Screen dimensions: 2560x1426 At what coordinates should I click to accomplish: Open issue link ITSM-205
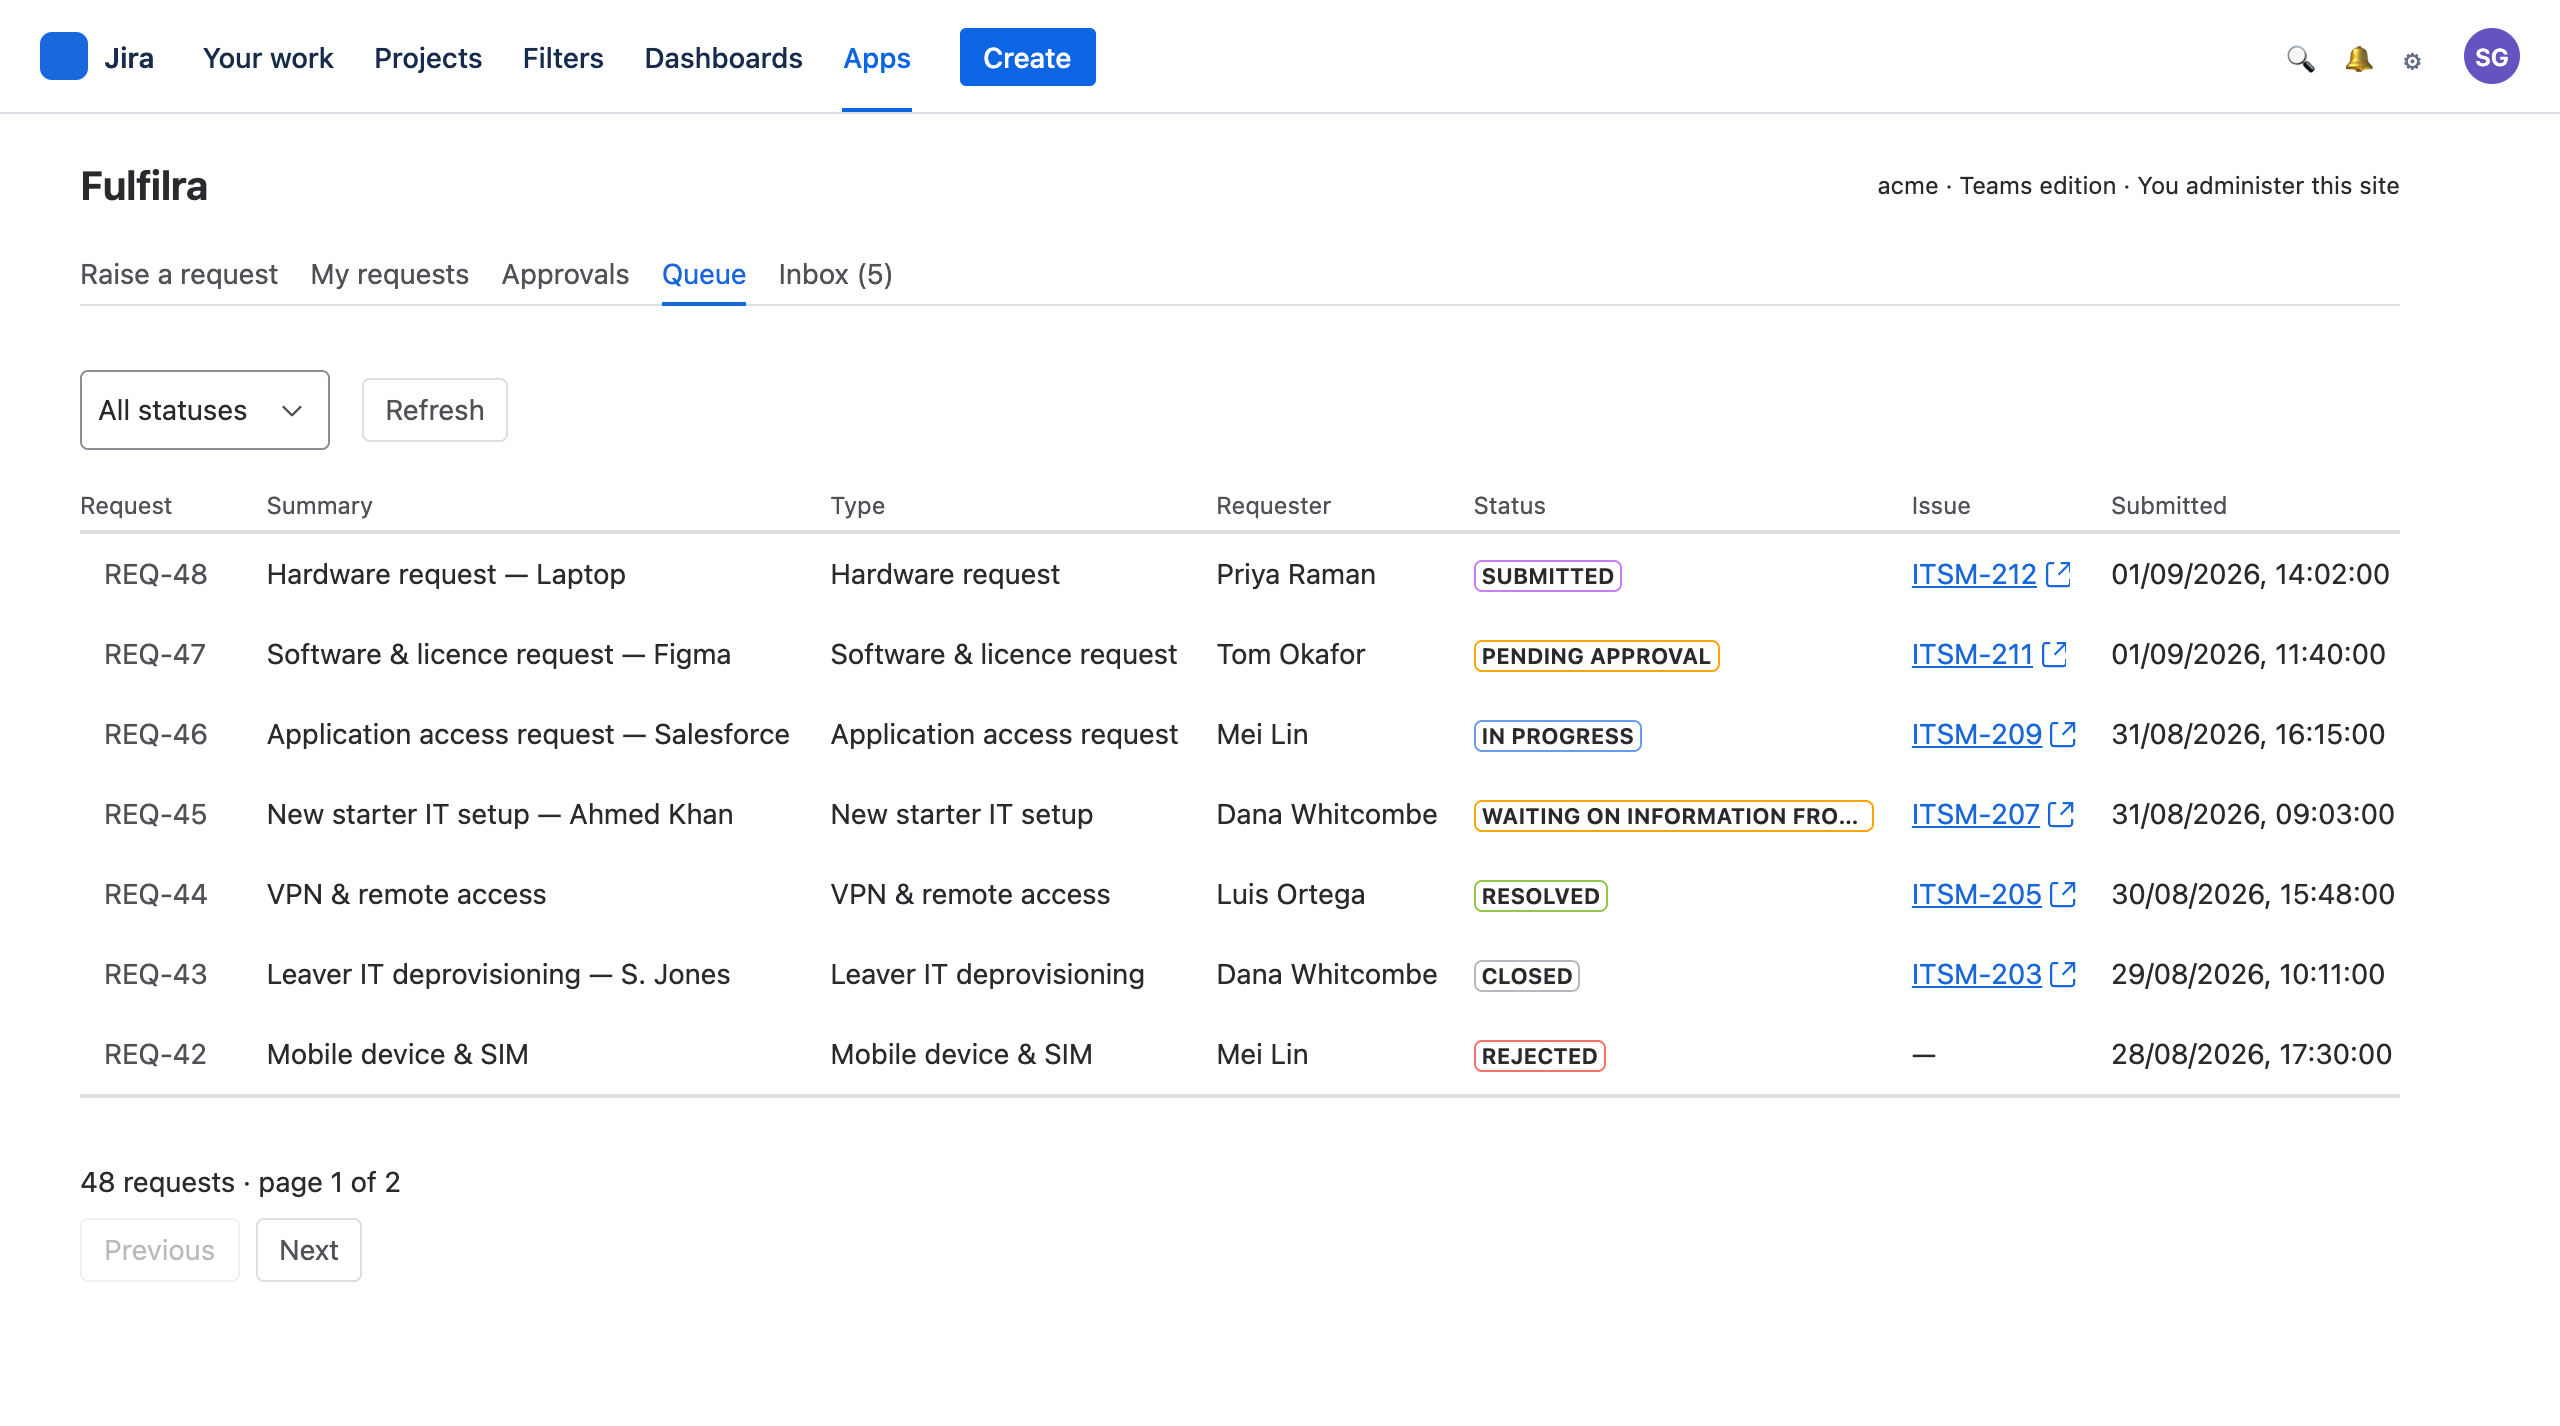(1976, 894)
